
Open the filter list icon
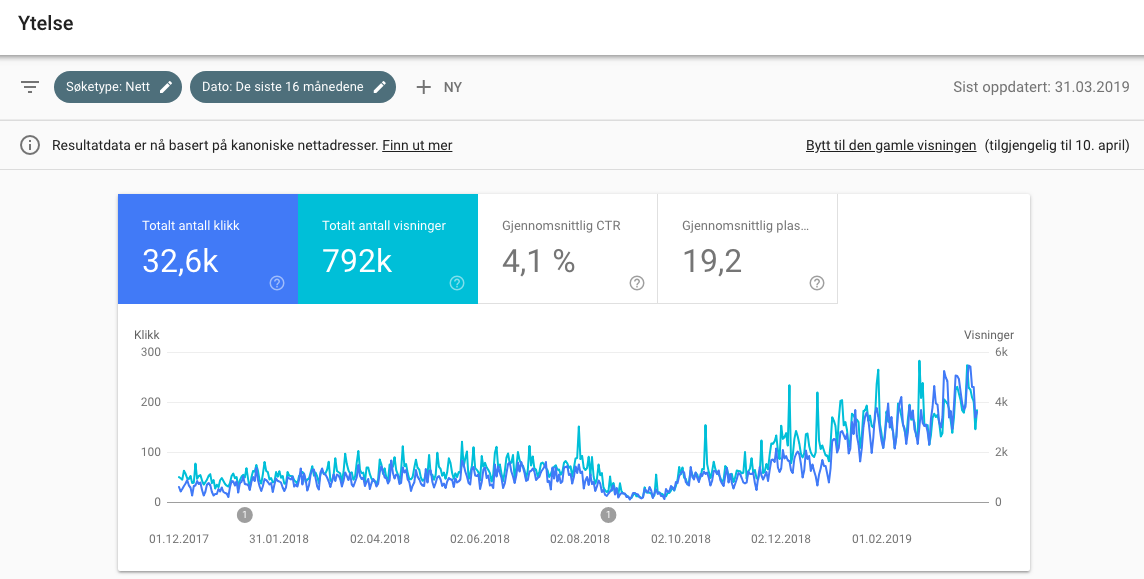click(30, 88)
